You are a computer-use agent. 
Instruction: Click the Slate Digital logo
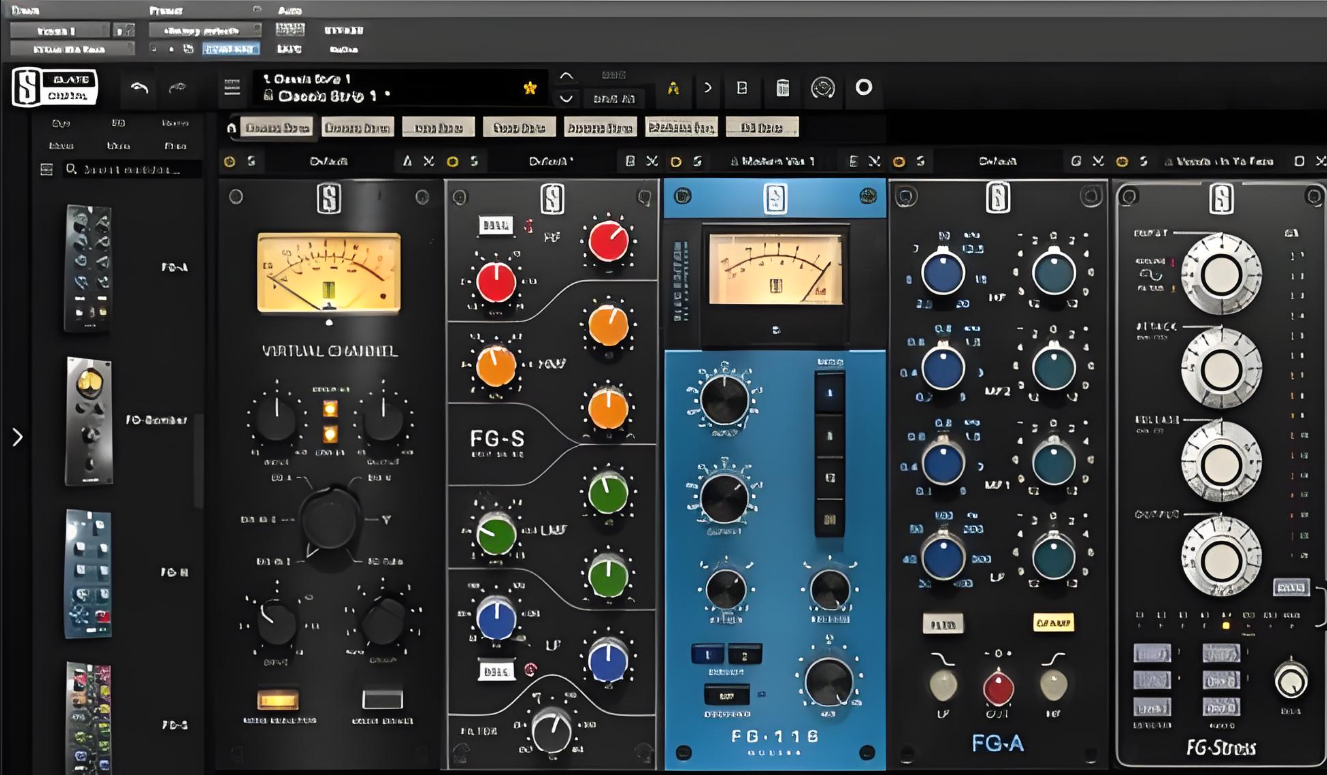54,88
